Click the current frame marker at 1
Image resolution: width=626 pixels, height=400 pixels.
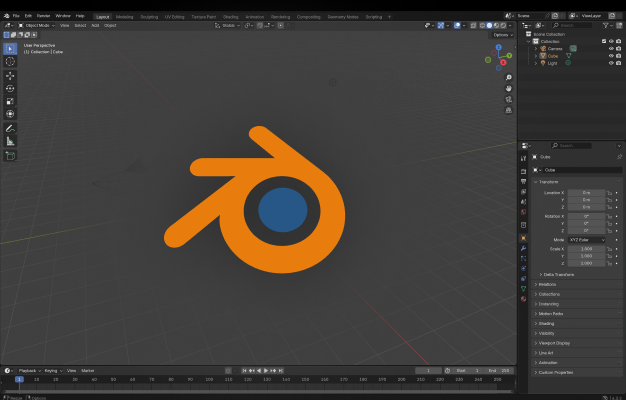click(x=19, y=379)
